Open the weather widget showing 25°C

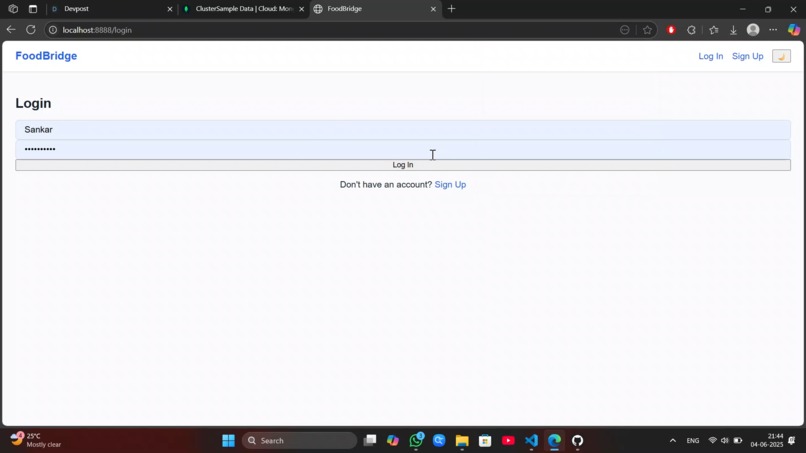tap(36, 440)
